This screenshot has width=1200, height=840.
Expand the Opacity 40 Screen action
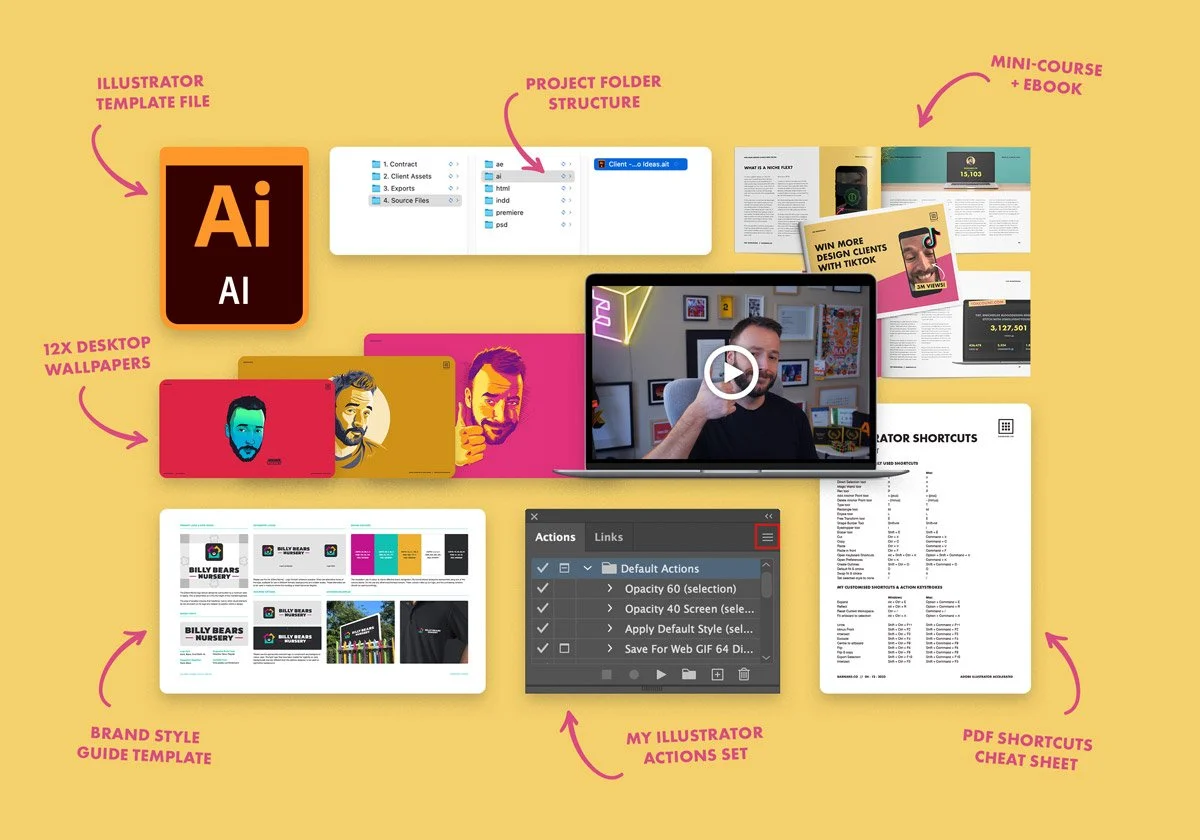click(x=610, y=608)
